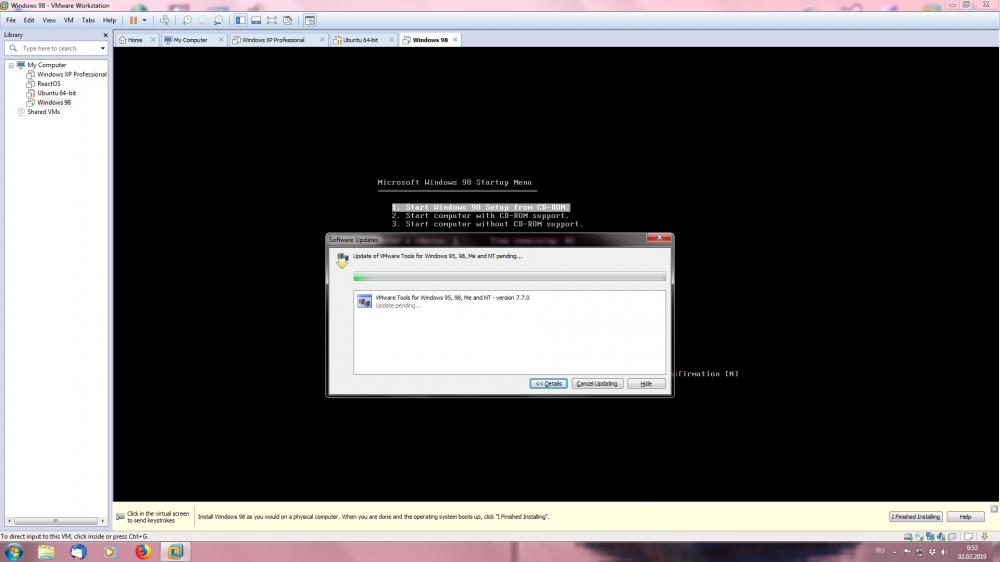Close the Library panel

click(105, 35)
